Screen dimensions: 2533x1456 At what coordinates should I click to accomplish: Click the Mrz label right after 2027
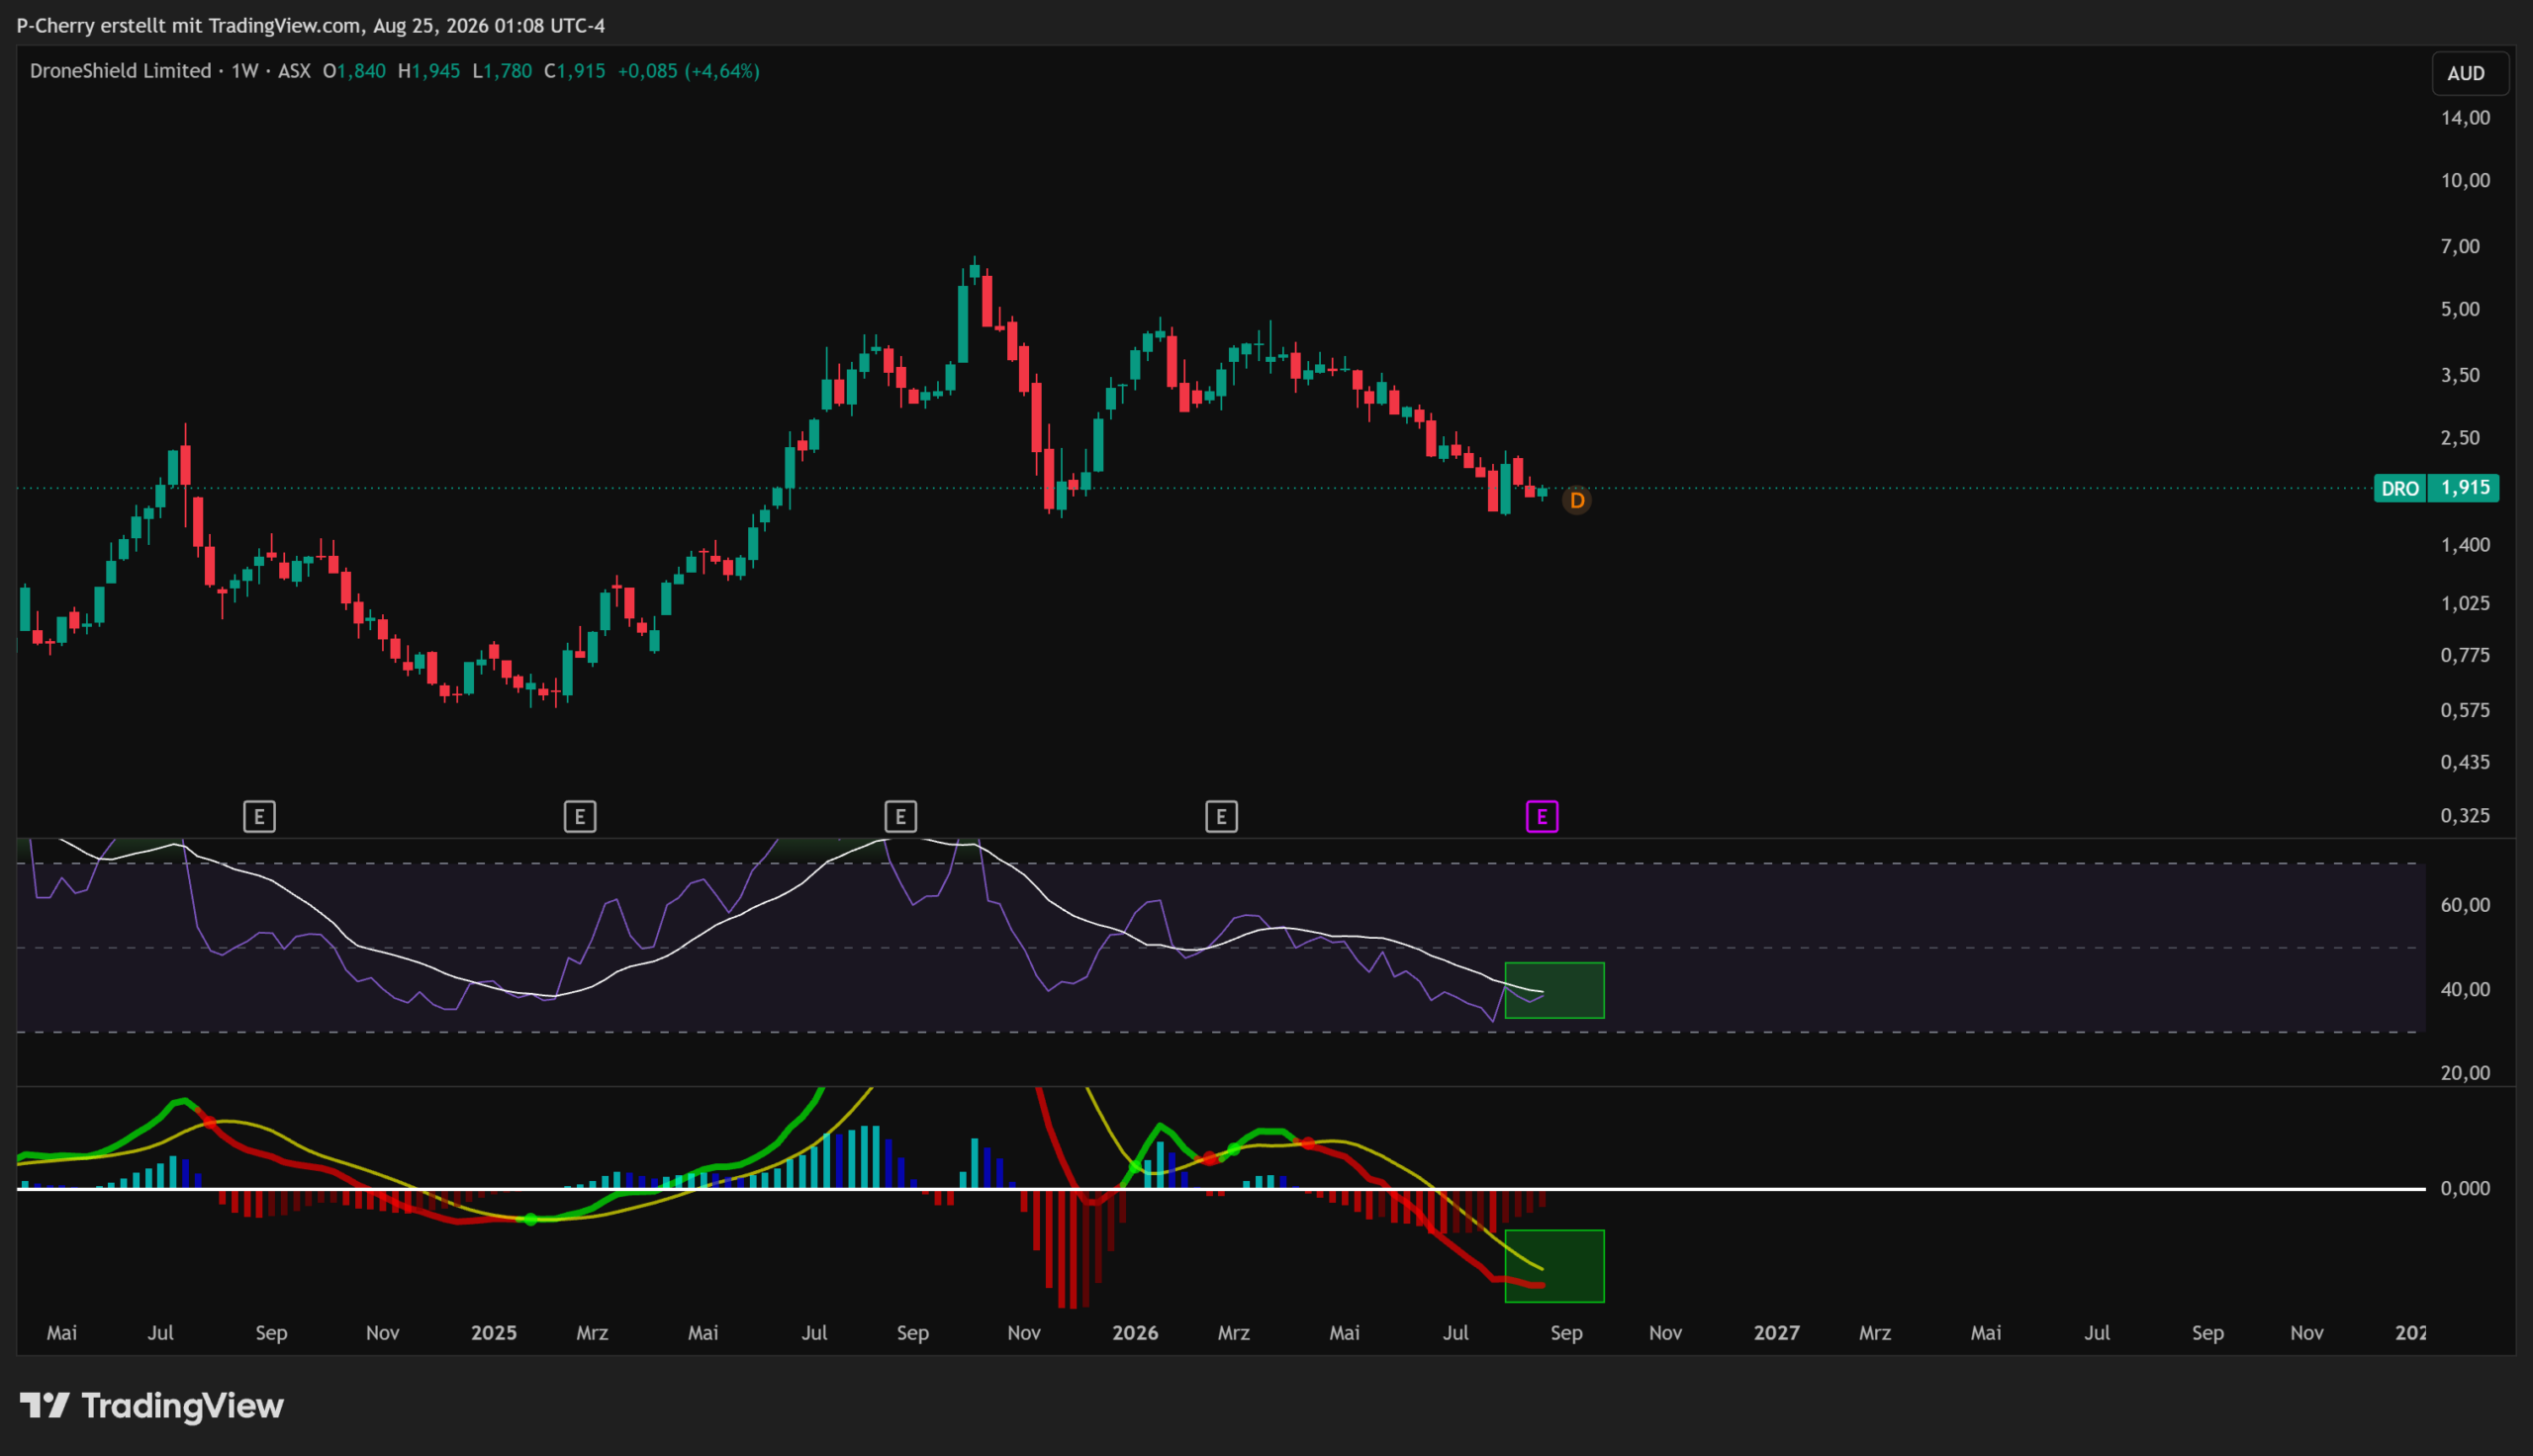1875,1333
